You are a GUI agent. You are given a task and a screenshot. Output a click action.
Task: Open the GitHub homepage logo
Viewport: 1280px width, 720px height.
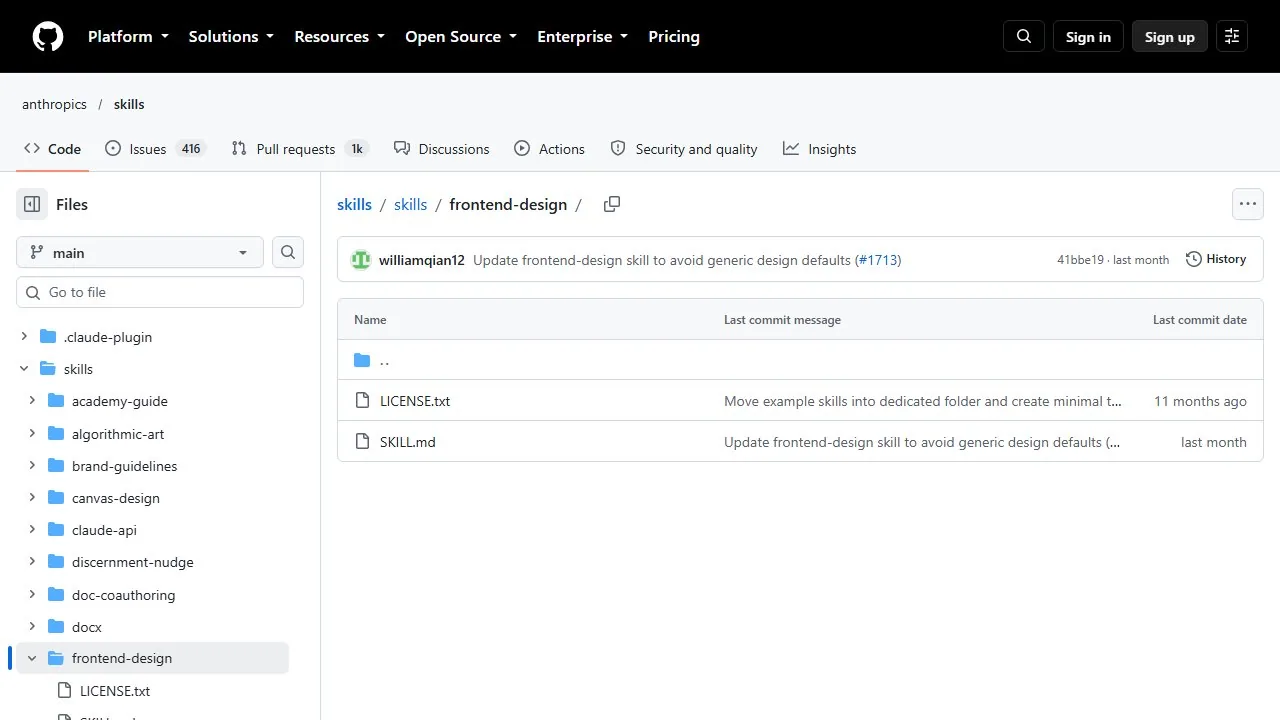pyautogui.click(x=48, y=37)
